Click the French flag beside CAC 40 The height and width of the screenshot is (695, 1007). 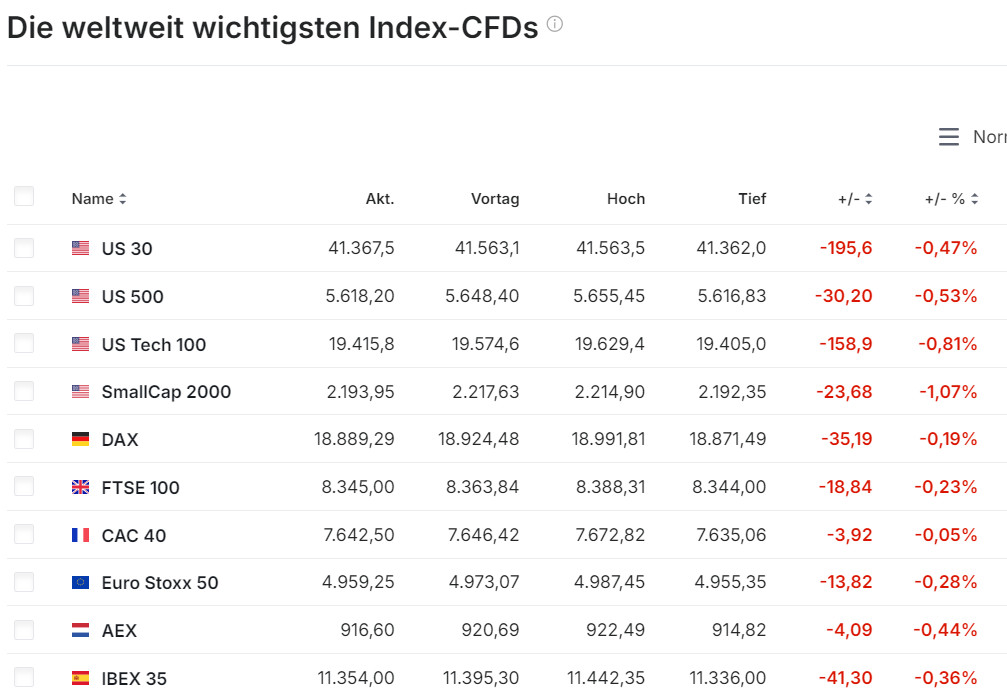(81, 535)
